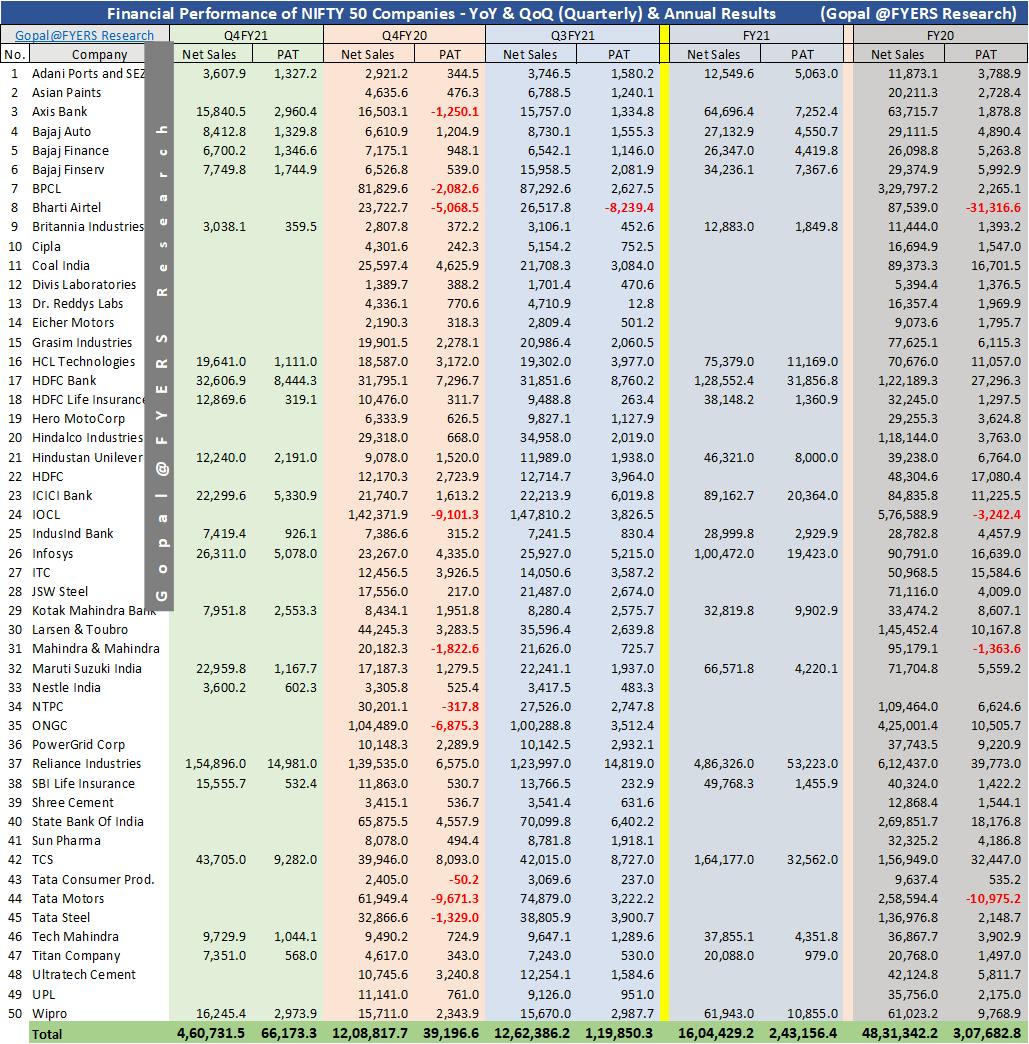Viewport: 1029px width, 1044px height.
Task: Select the FY21 annual header cell
Action: click(756, 35)
